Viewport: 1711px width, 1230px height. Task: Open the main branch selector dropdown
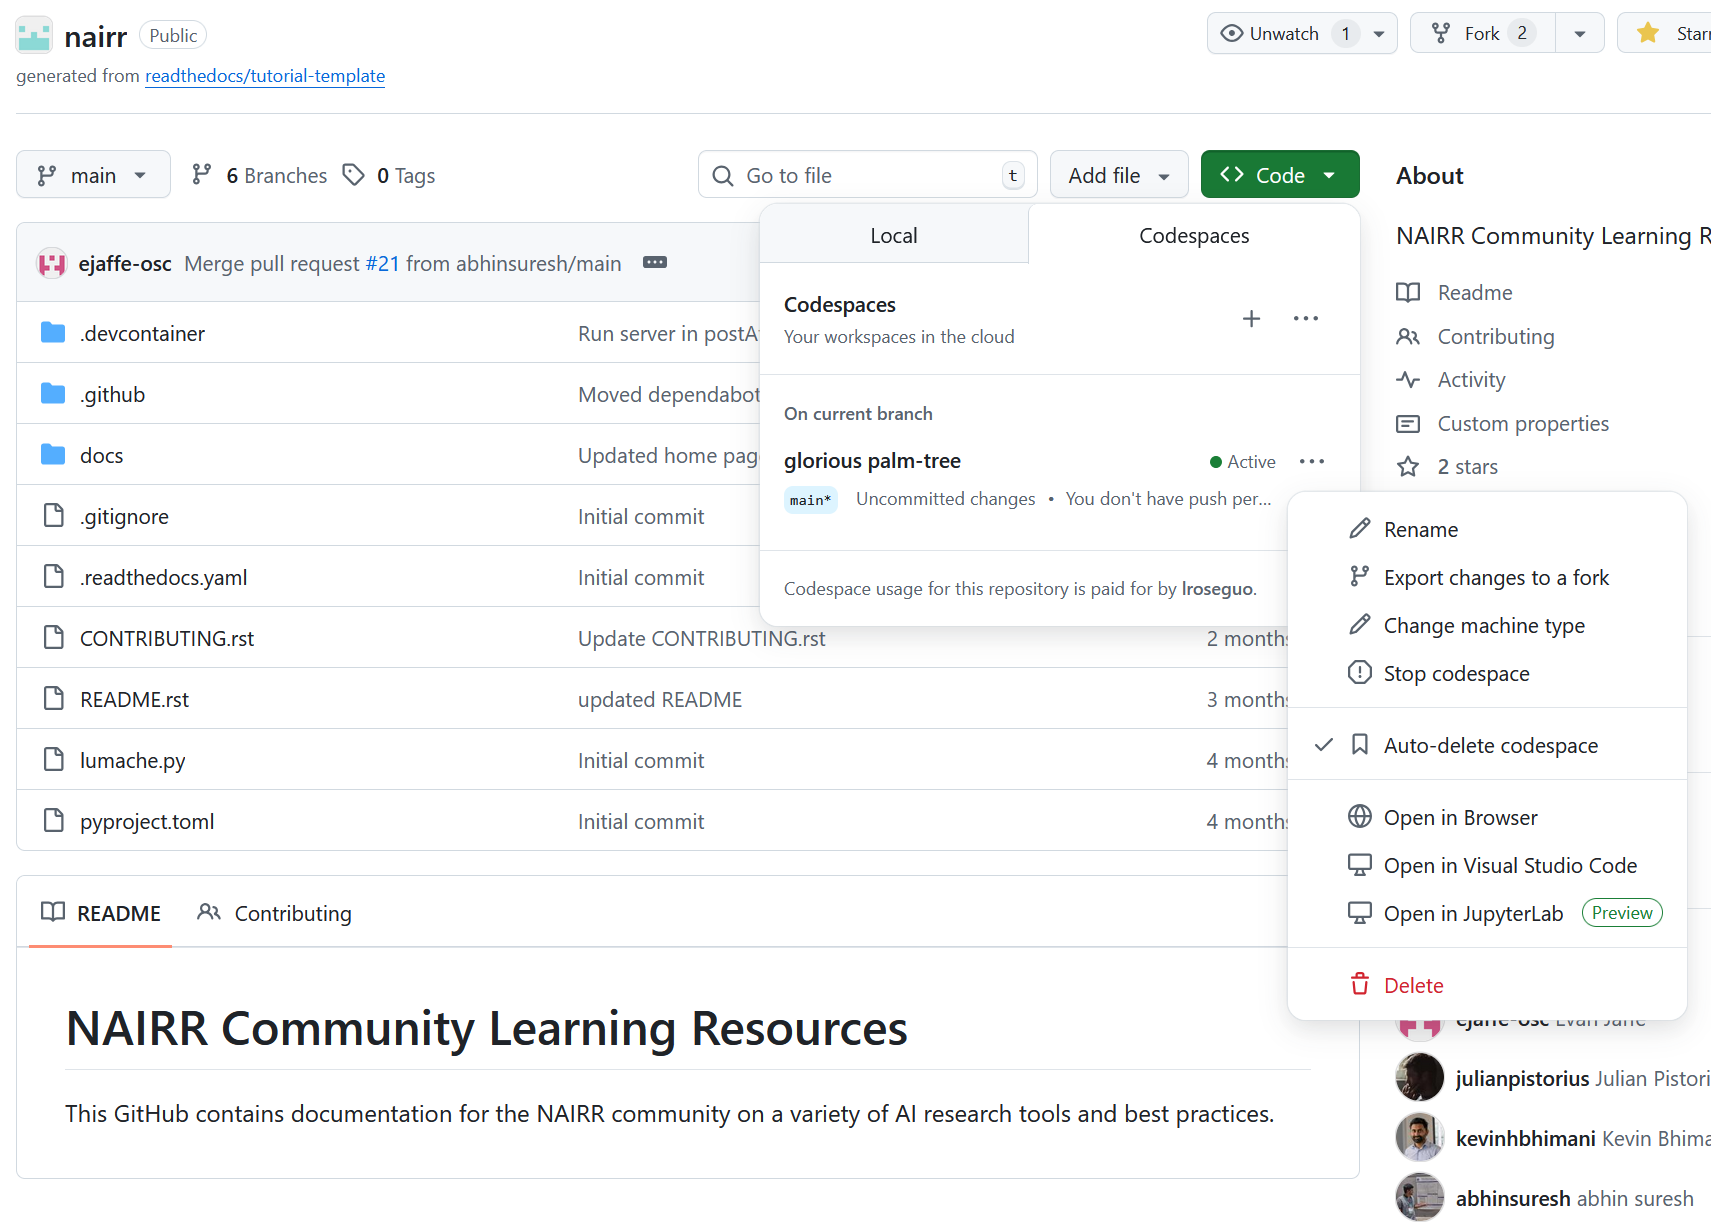[x=93, y=175]
